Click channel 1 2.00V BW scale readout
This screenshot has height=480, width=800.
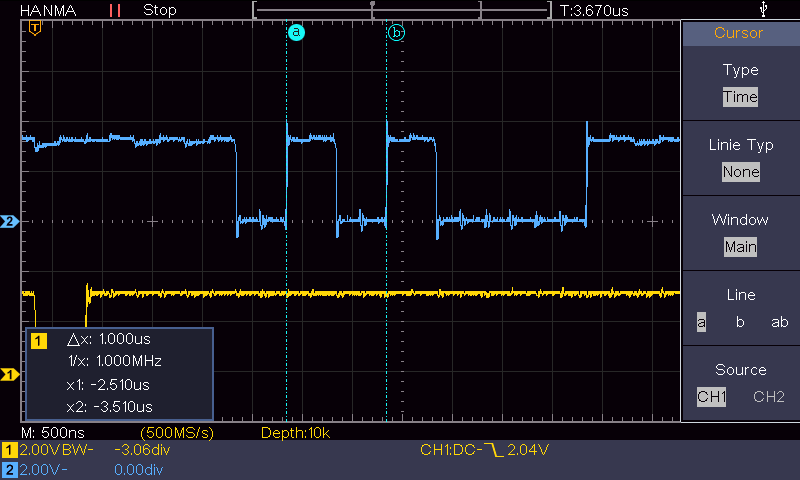[57, 450]
